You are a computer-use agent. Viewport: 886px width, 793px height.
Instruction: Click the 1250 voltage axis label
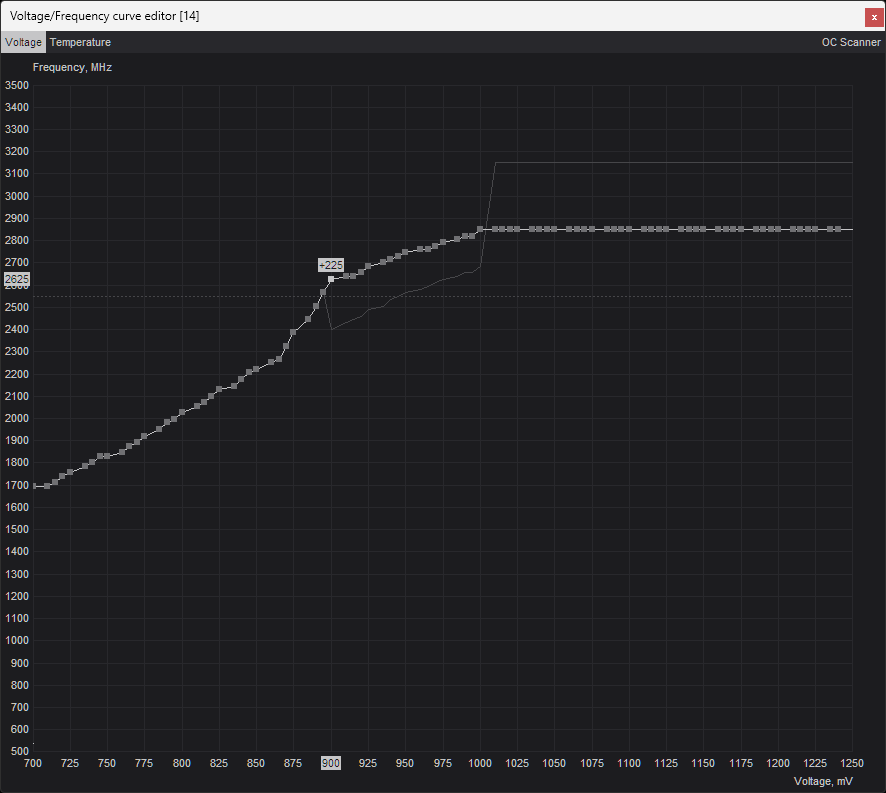click(x=852, y=764)
